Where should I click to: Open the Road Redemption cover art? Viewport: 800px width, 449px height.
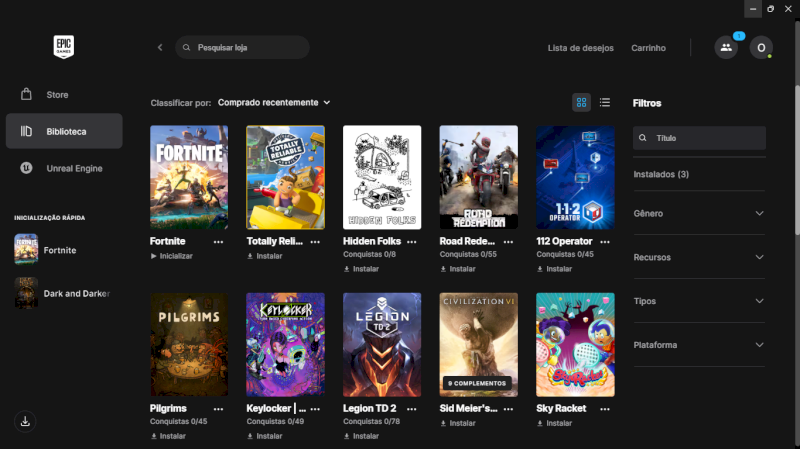479,178
